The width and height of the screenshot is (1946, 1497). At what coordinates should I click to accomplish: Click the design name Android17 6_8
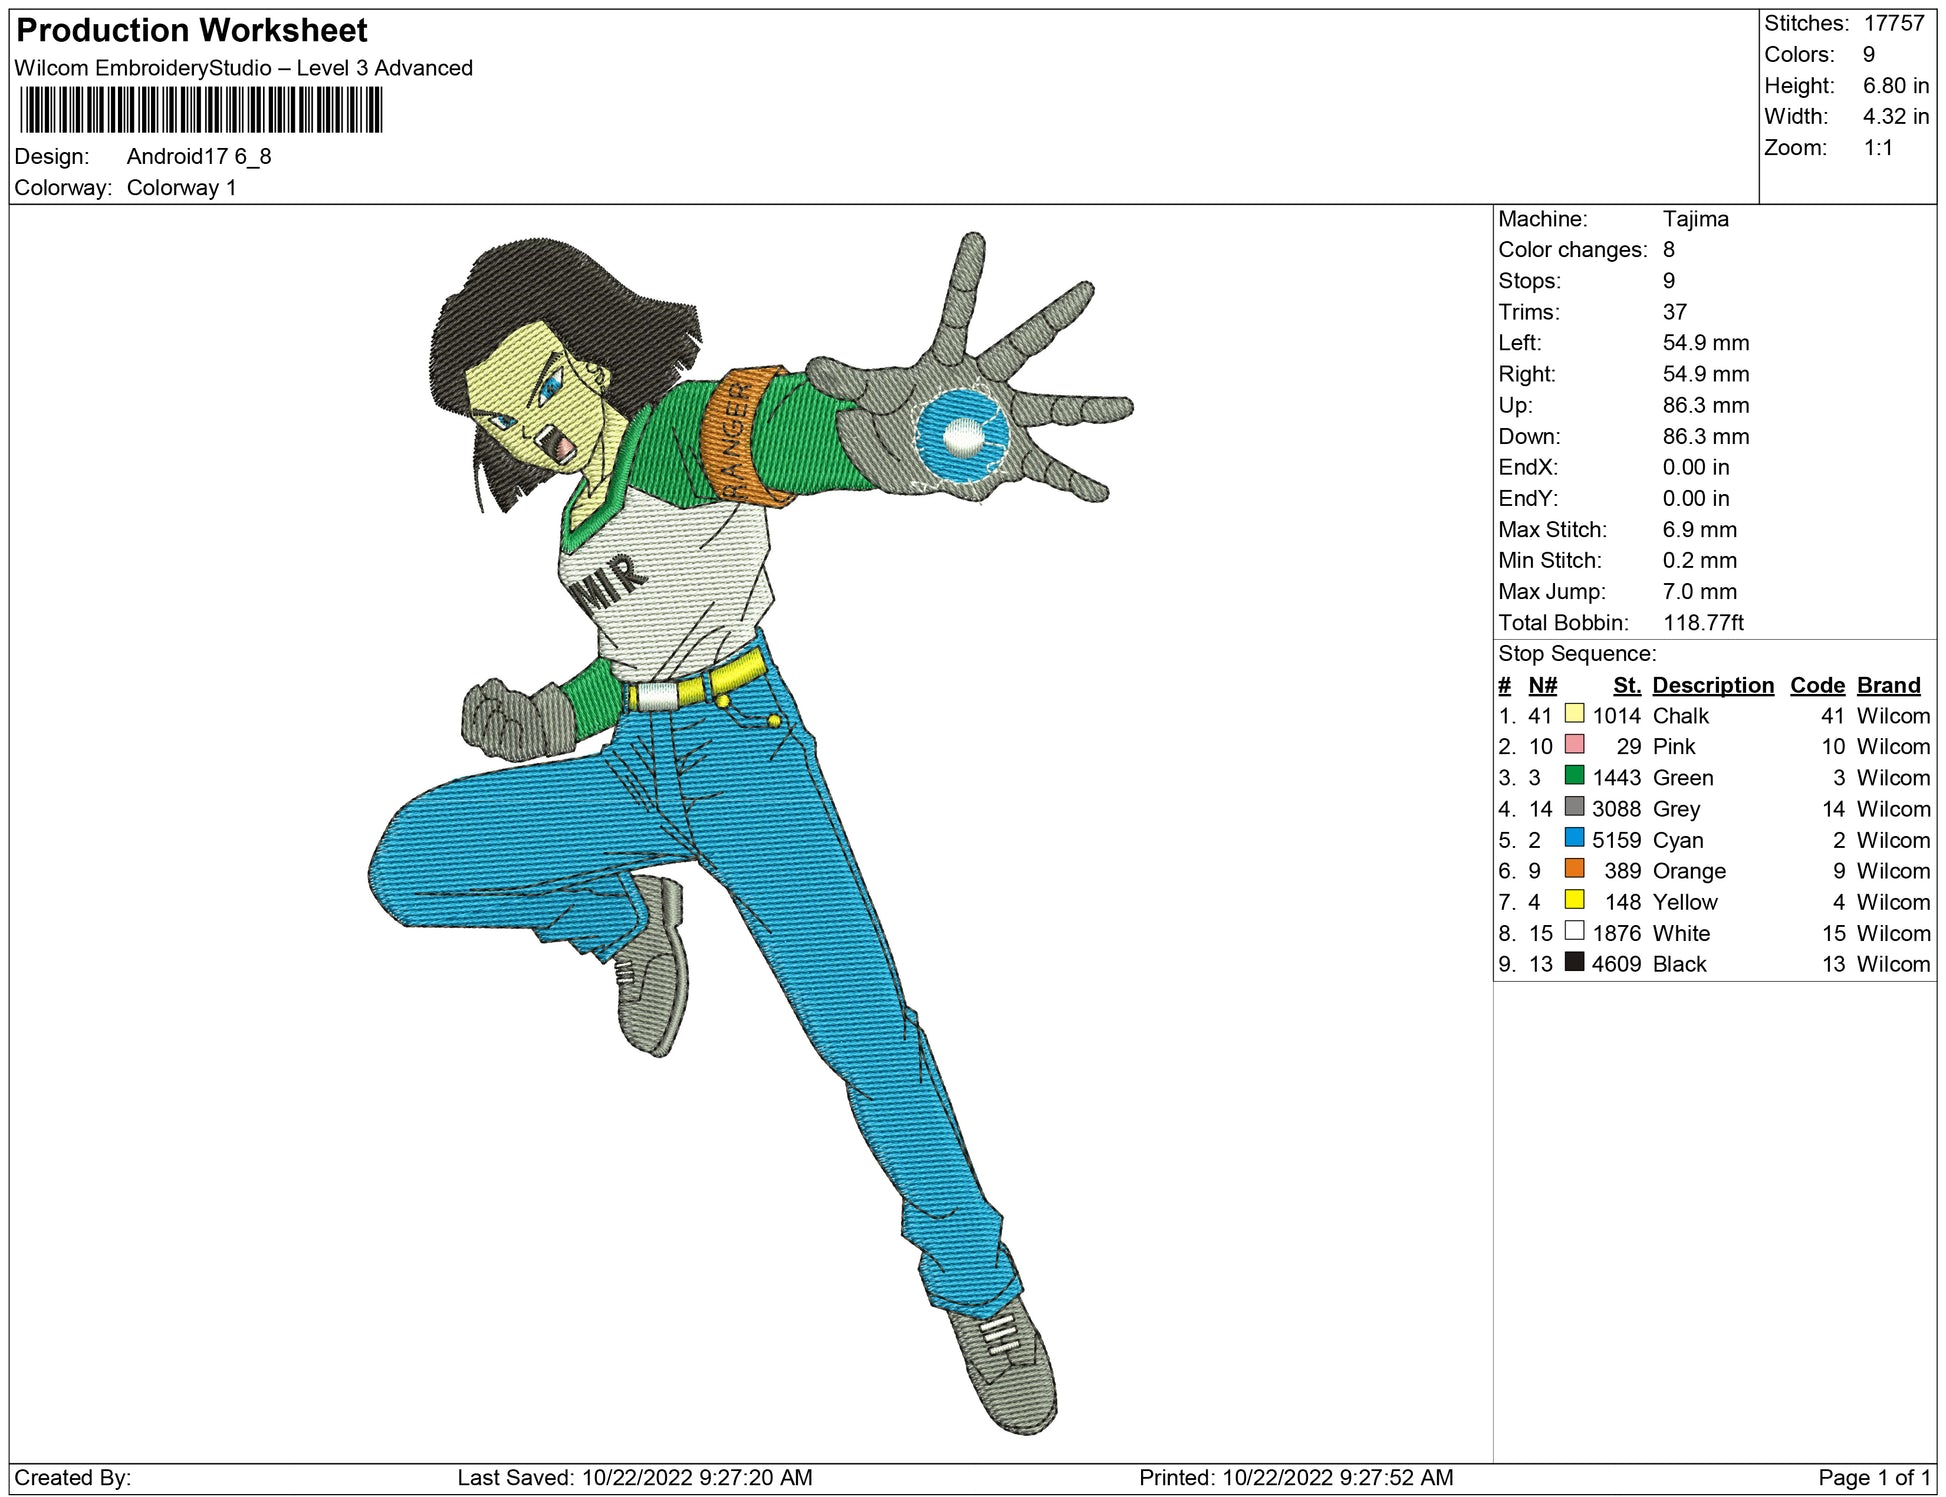point(199,156)
